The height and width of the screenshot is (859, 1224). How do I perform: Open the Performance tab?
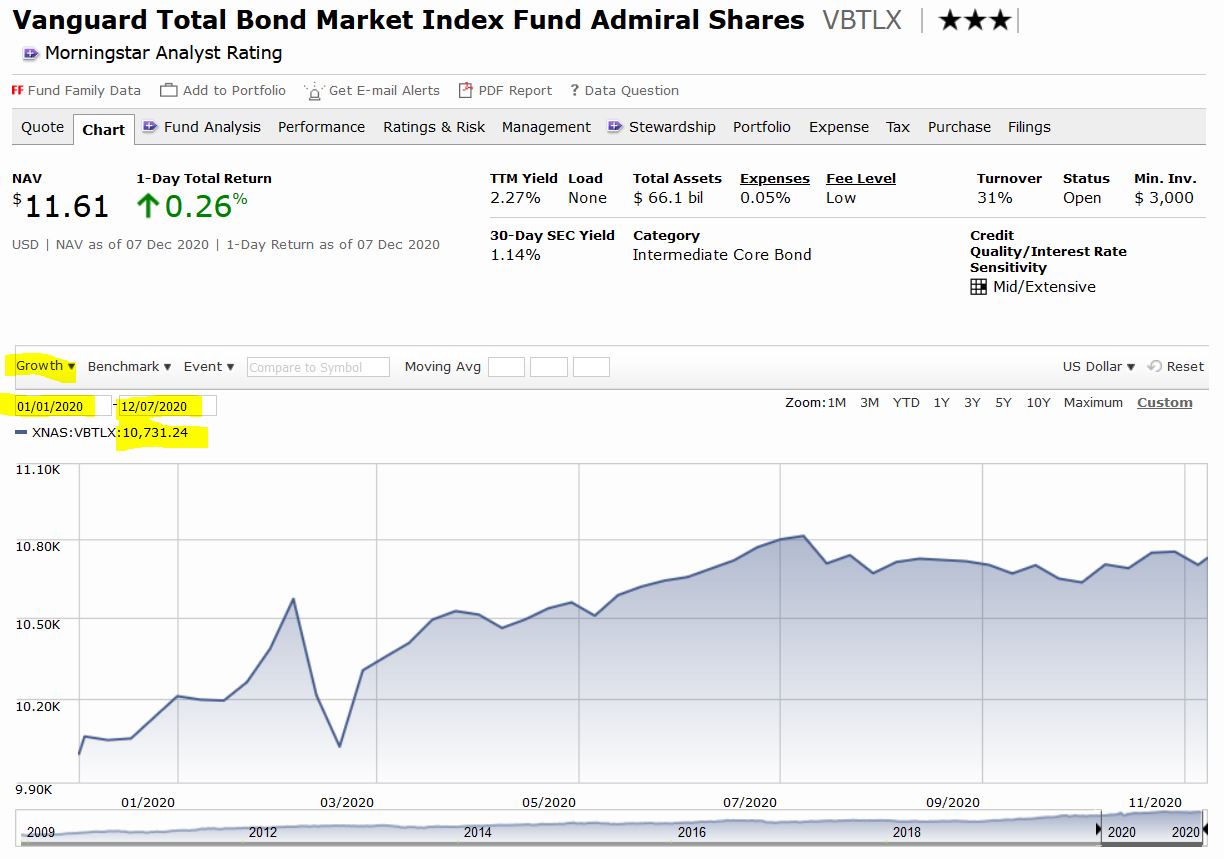coord(322,127)
